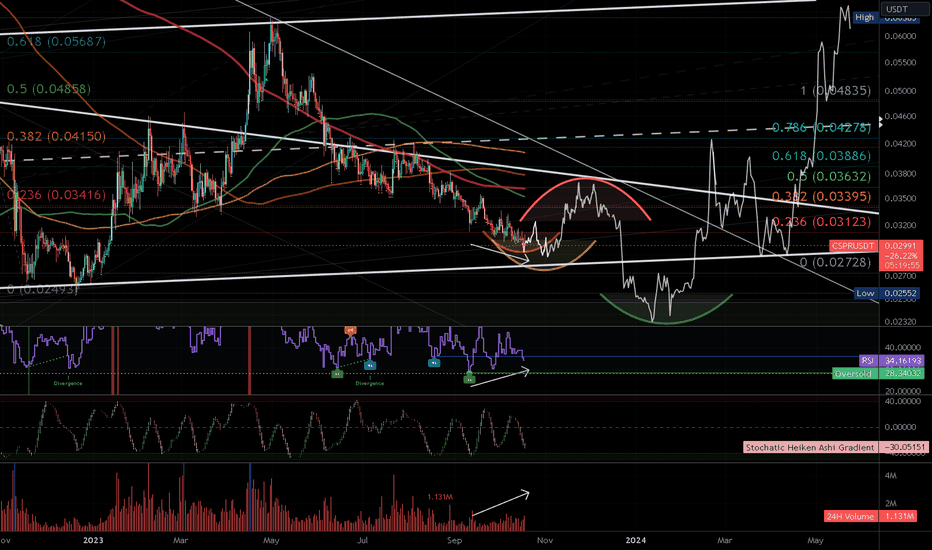The width and height of the screenshot is (932, 550).
Task: Select Fibonacci level 0.5 (0.04858)
Action: point(49,89)
